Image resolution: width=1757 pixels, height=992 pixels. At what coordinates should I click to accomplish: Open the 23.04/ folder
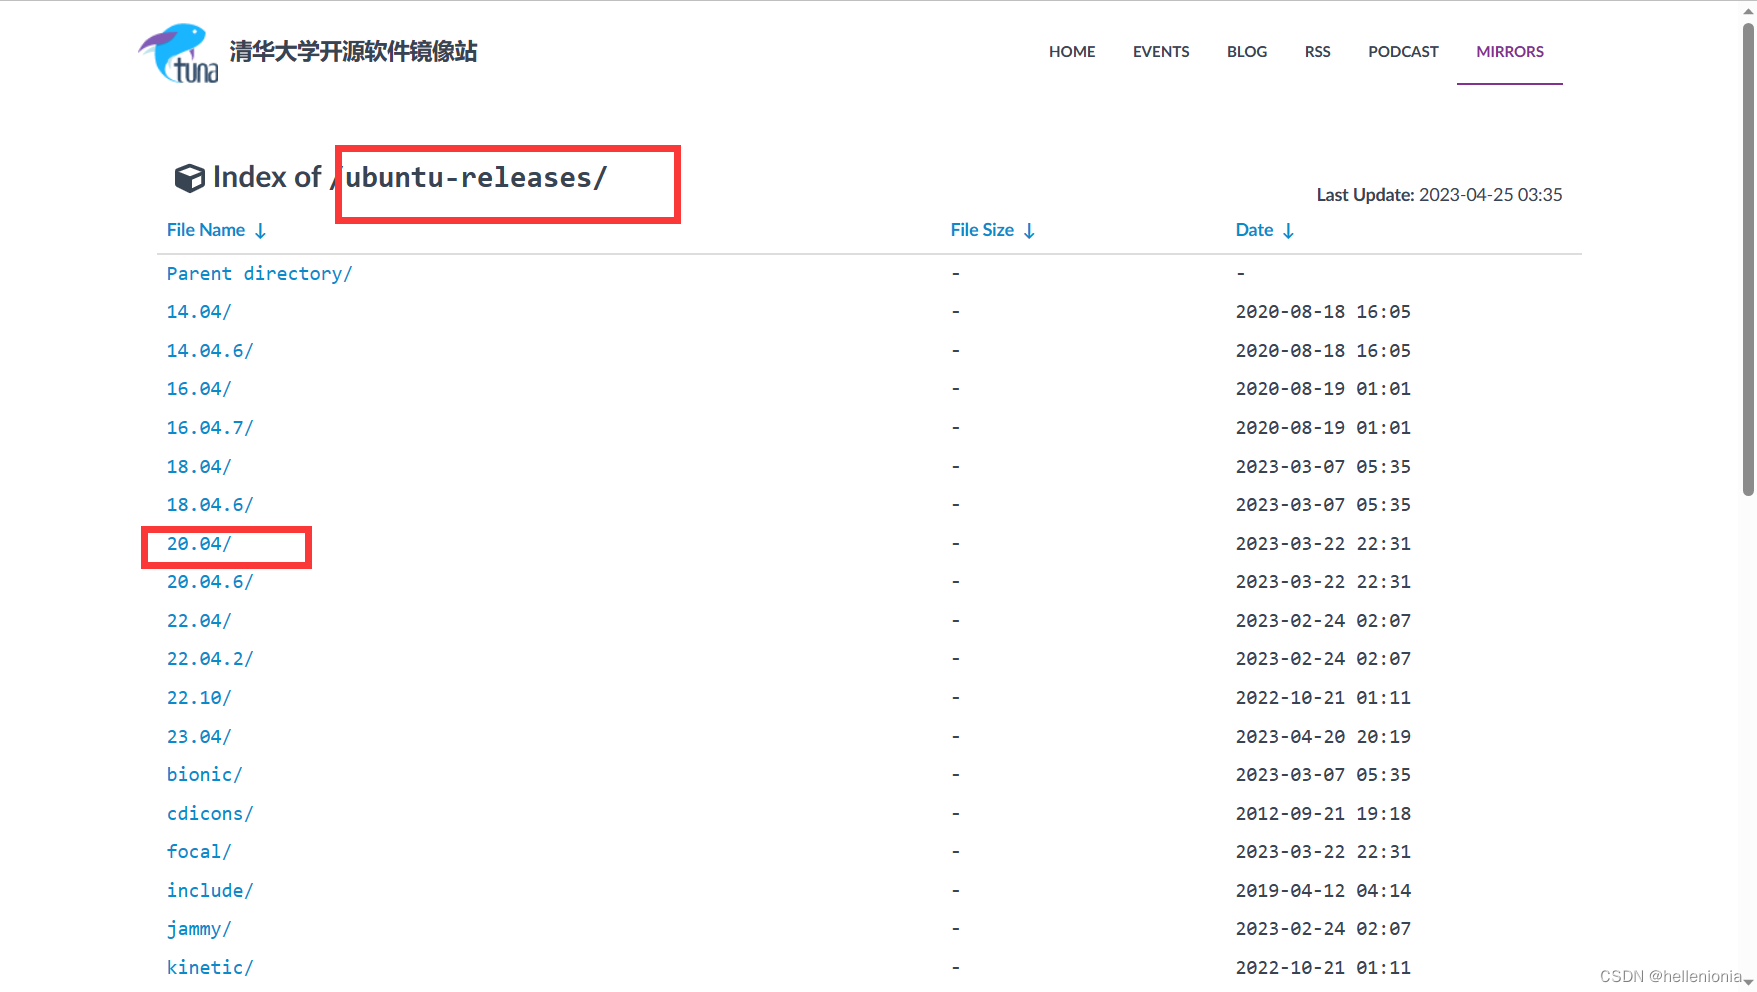tap(199, 737)
